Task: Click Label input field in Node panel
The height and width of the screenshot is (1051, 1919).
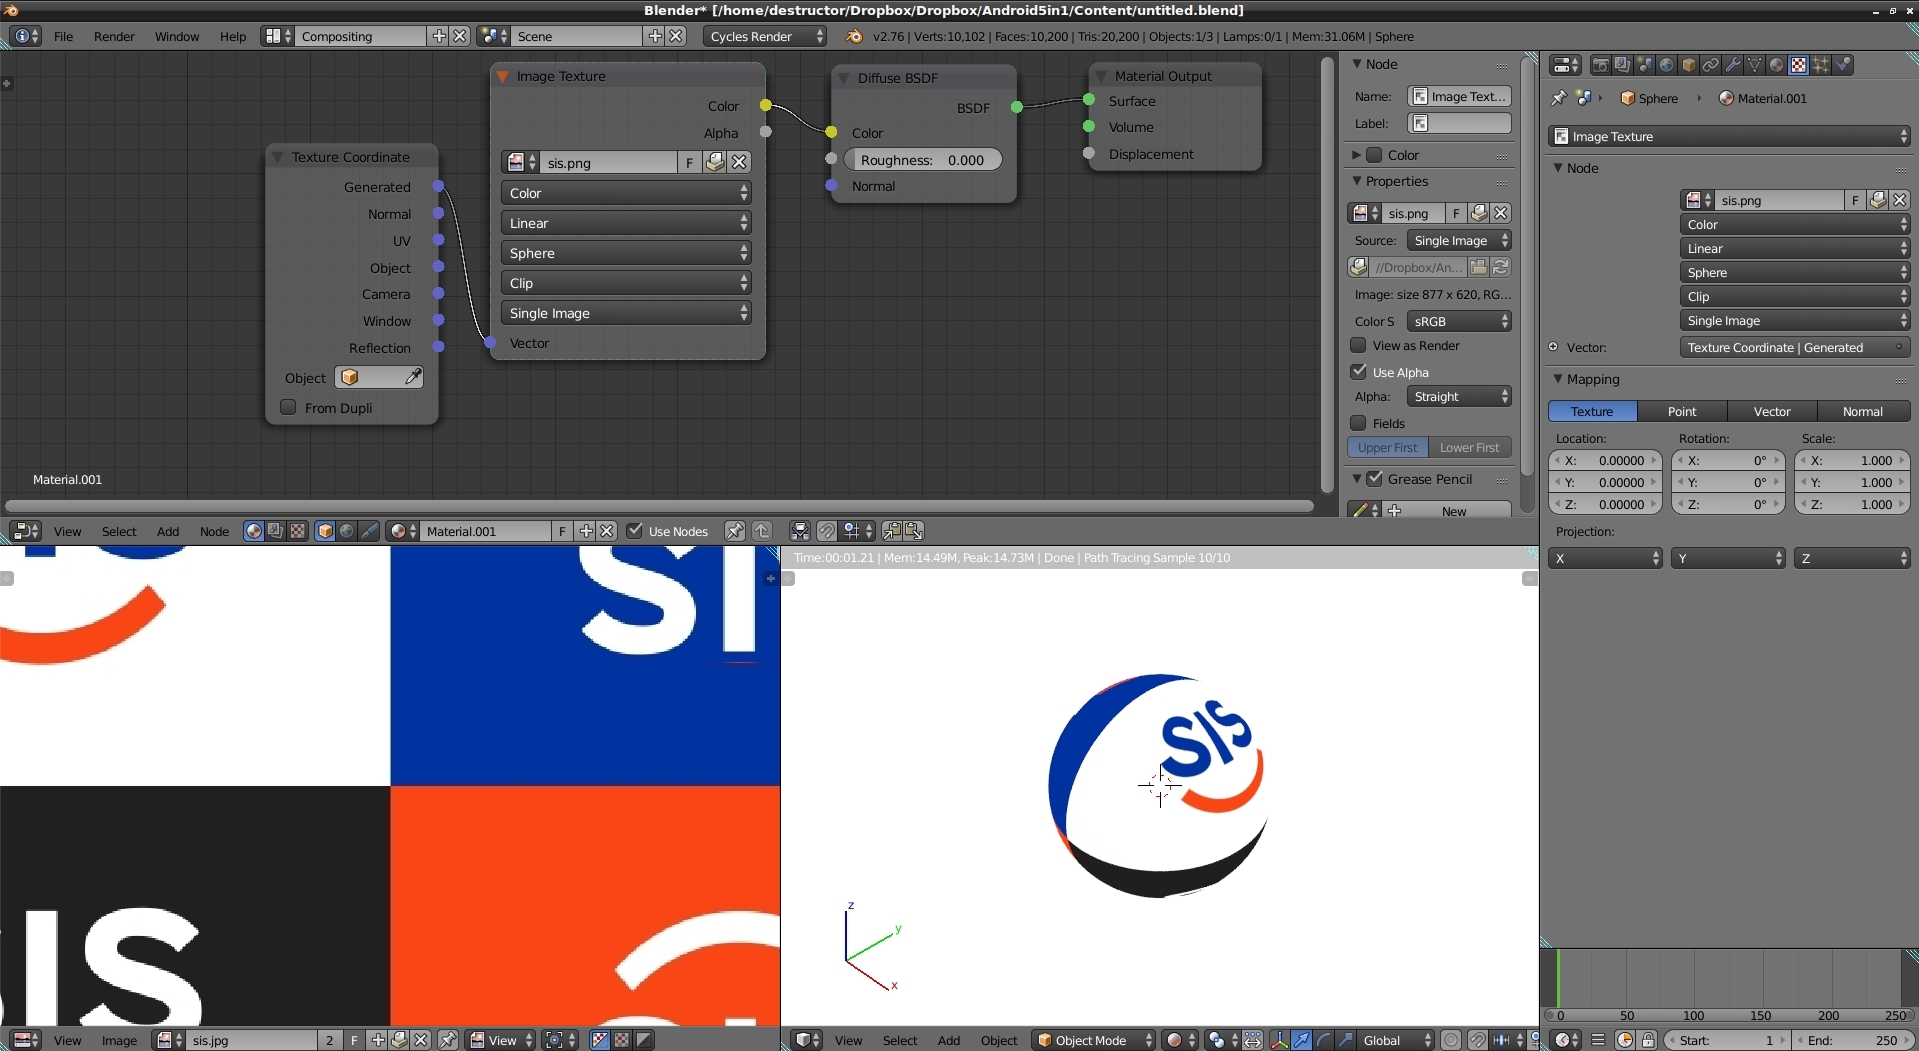Action: pos(1459,123)
